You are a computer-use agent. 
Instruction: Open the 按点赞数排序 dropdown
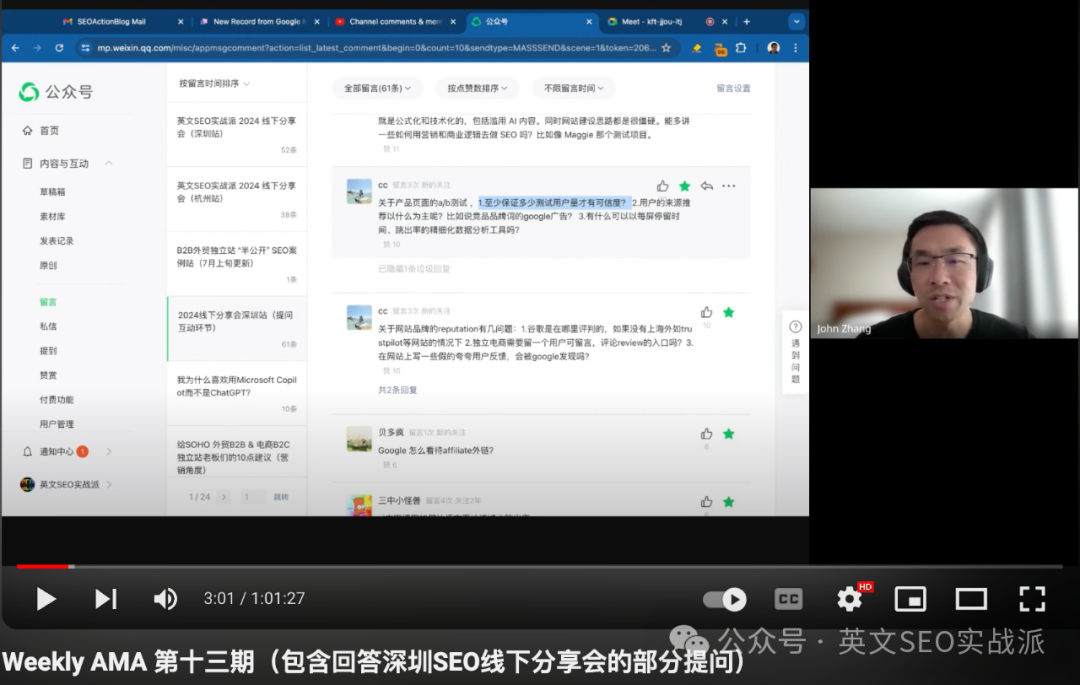(x=477, y=88)
